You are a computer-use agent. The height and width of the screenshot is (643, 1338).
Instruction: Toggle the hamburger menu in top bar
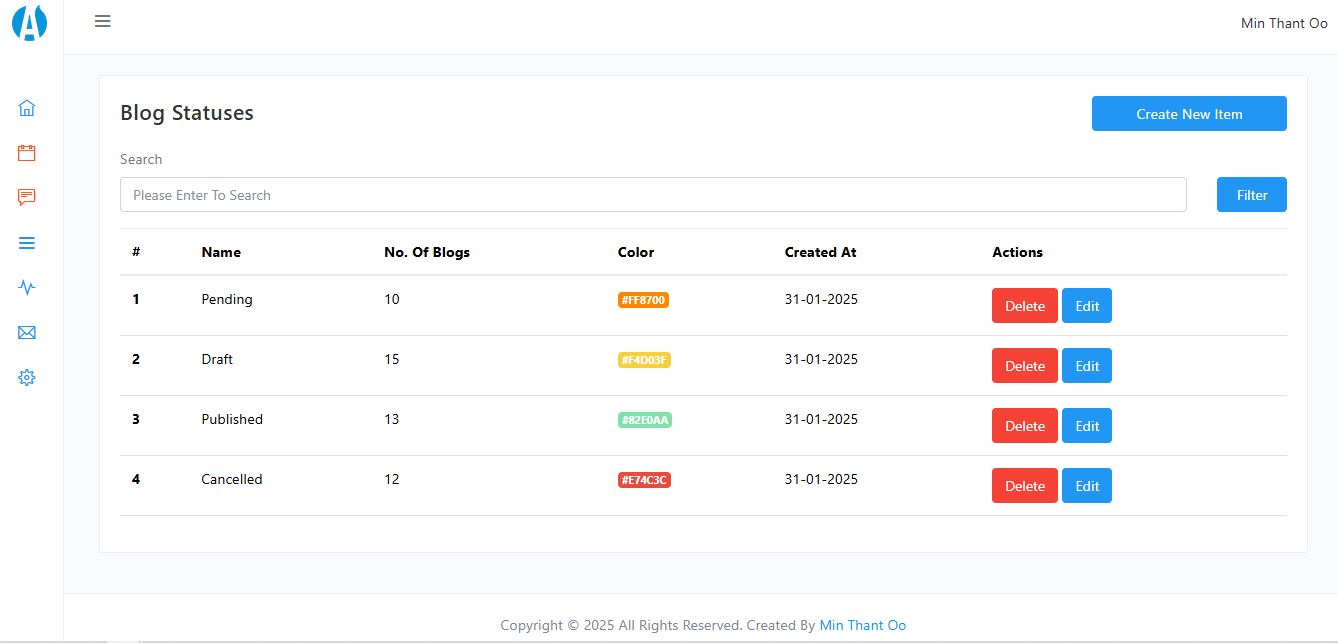pyautogui.click(x=103, y=21)
